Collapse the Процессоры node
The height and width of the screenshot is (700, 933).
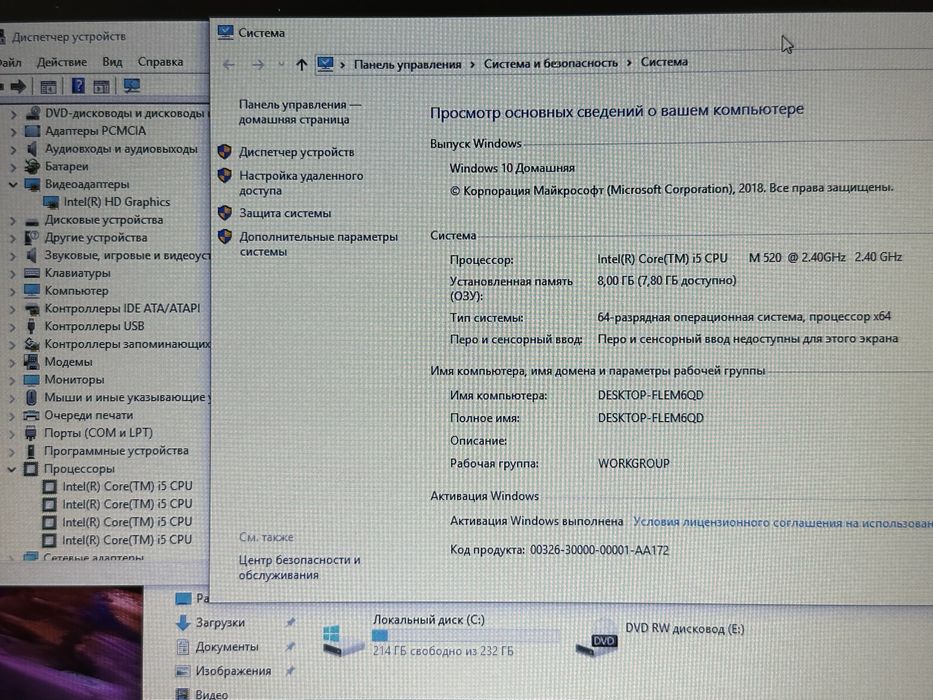coord(13,470)
